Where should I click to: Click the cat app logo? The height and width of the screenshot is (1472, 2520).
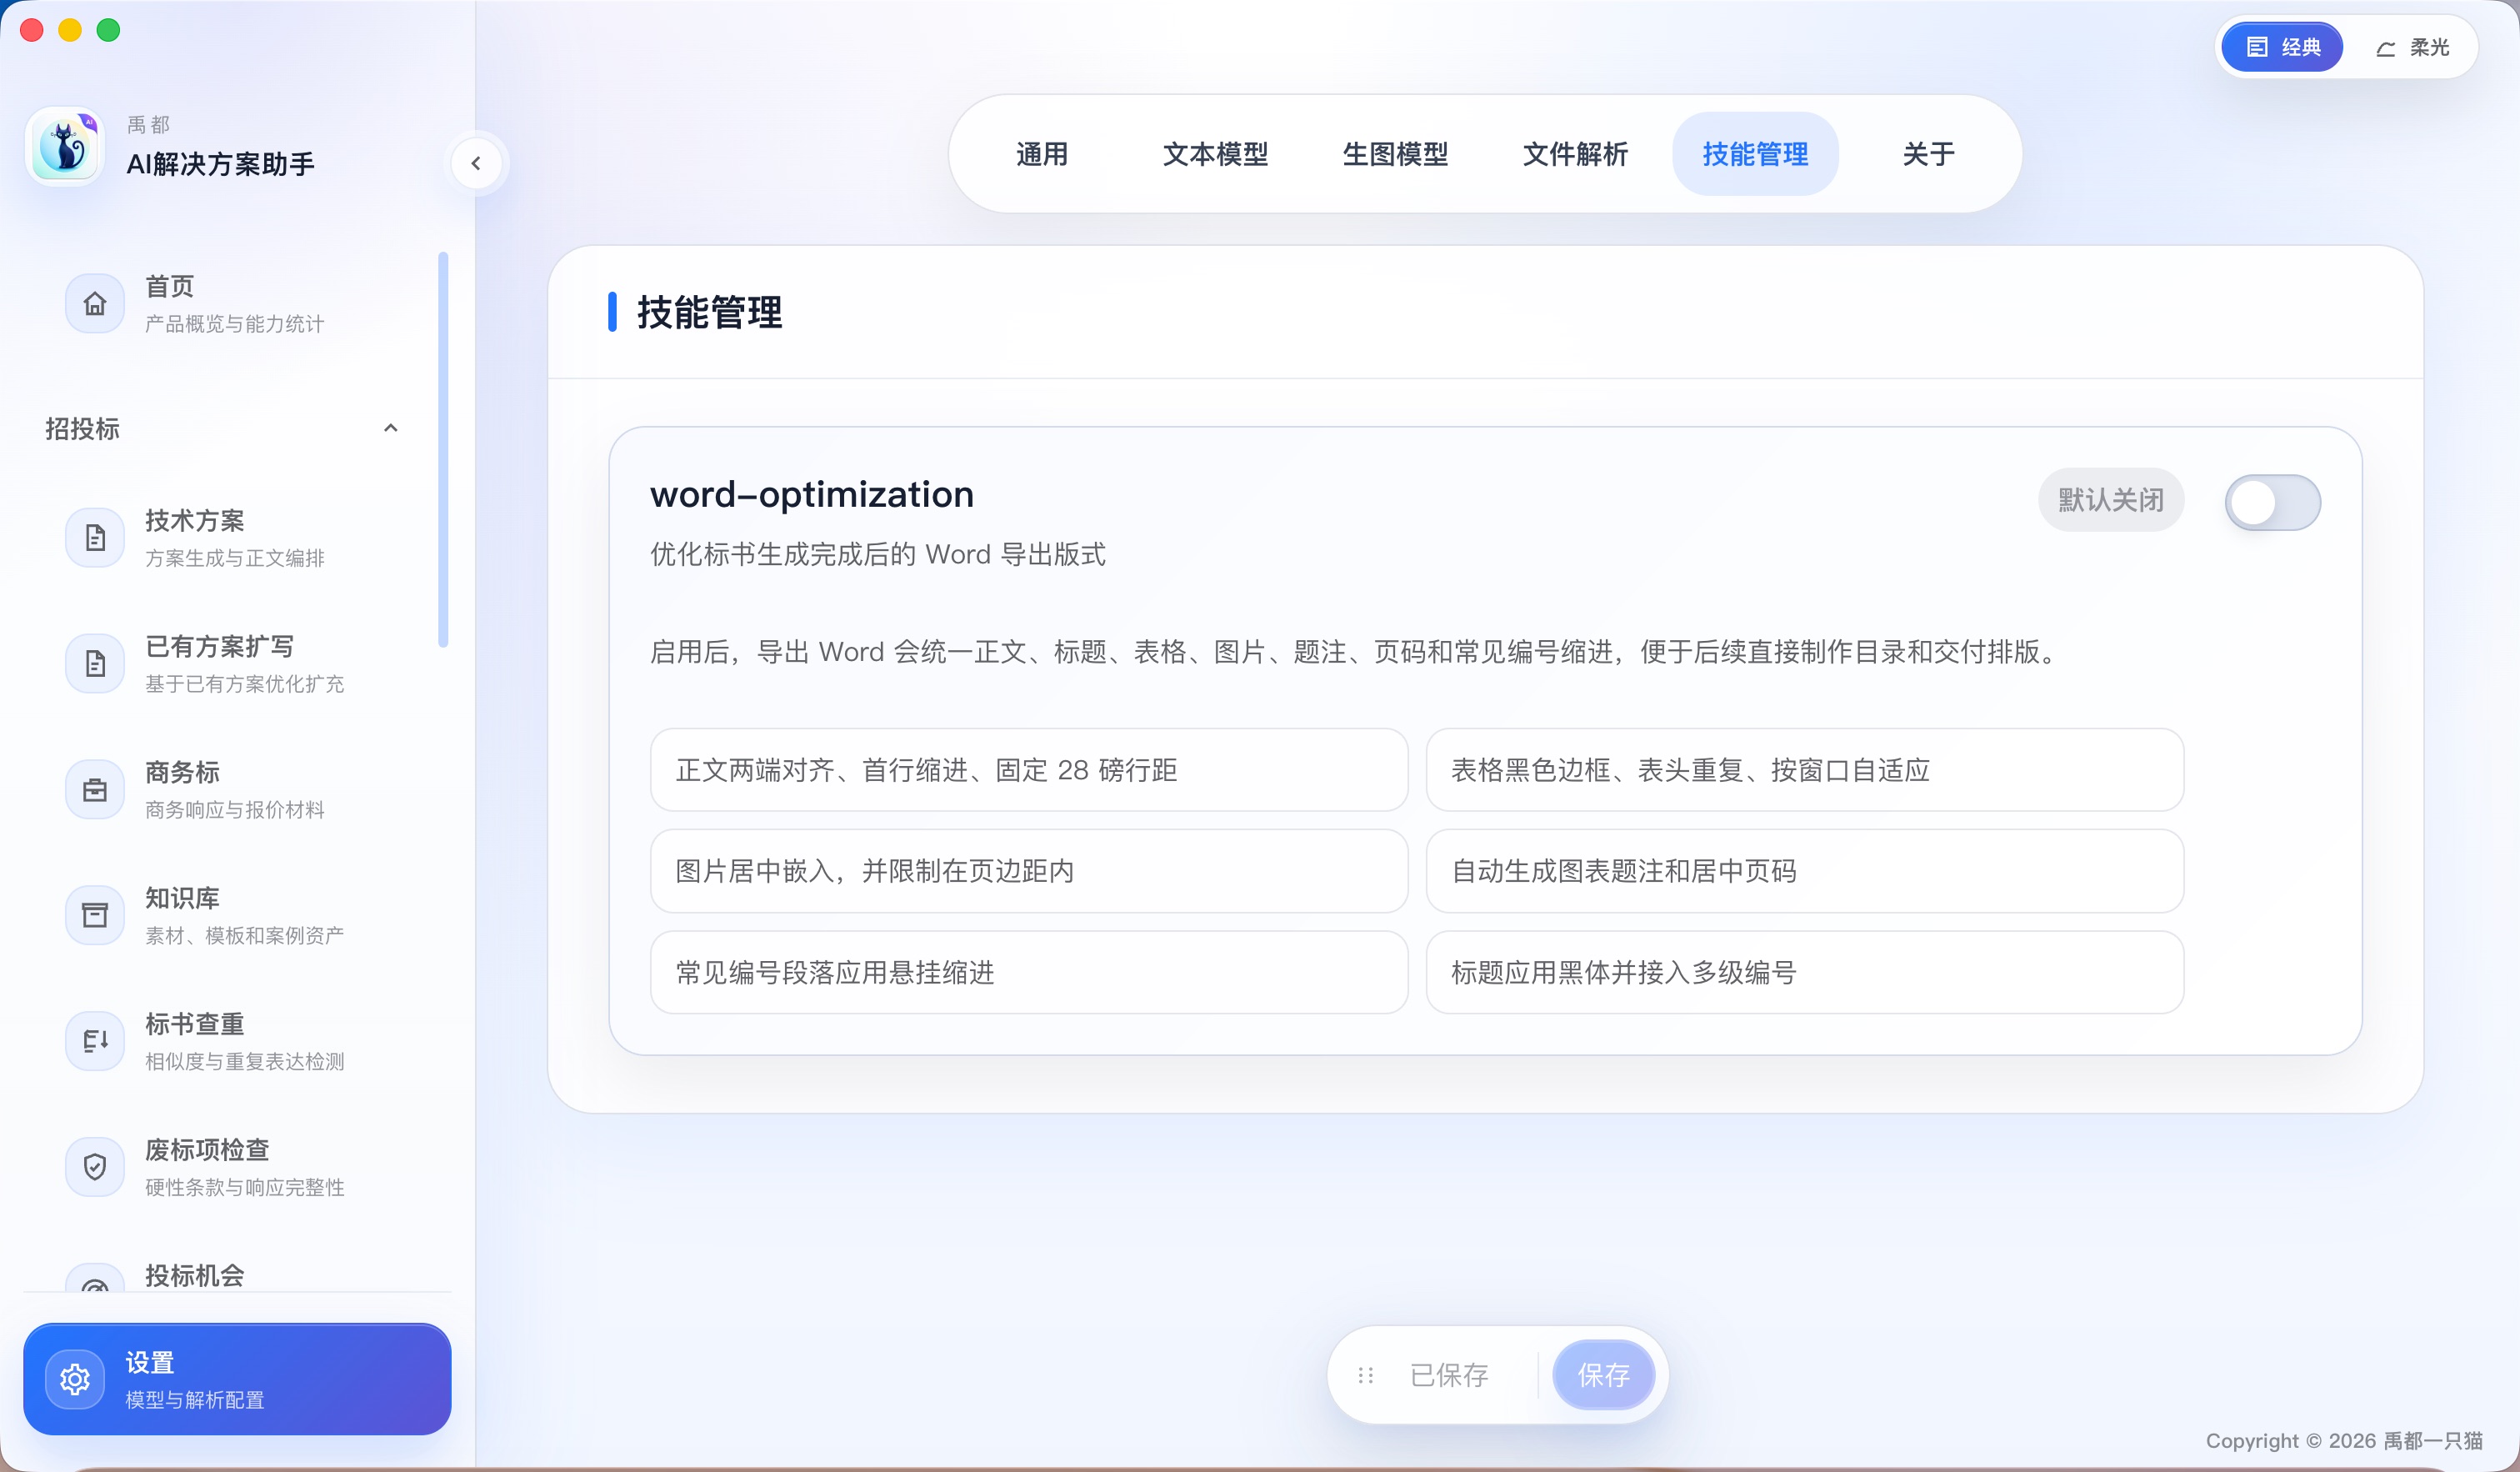pos(65,147)
